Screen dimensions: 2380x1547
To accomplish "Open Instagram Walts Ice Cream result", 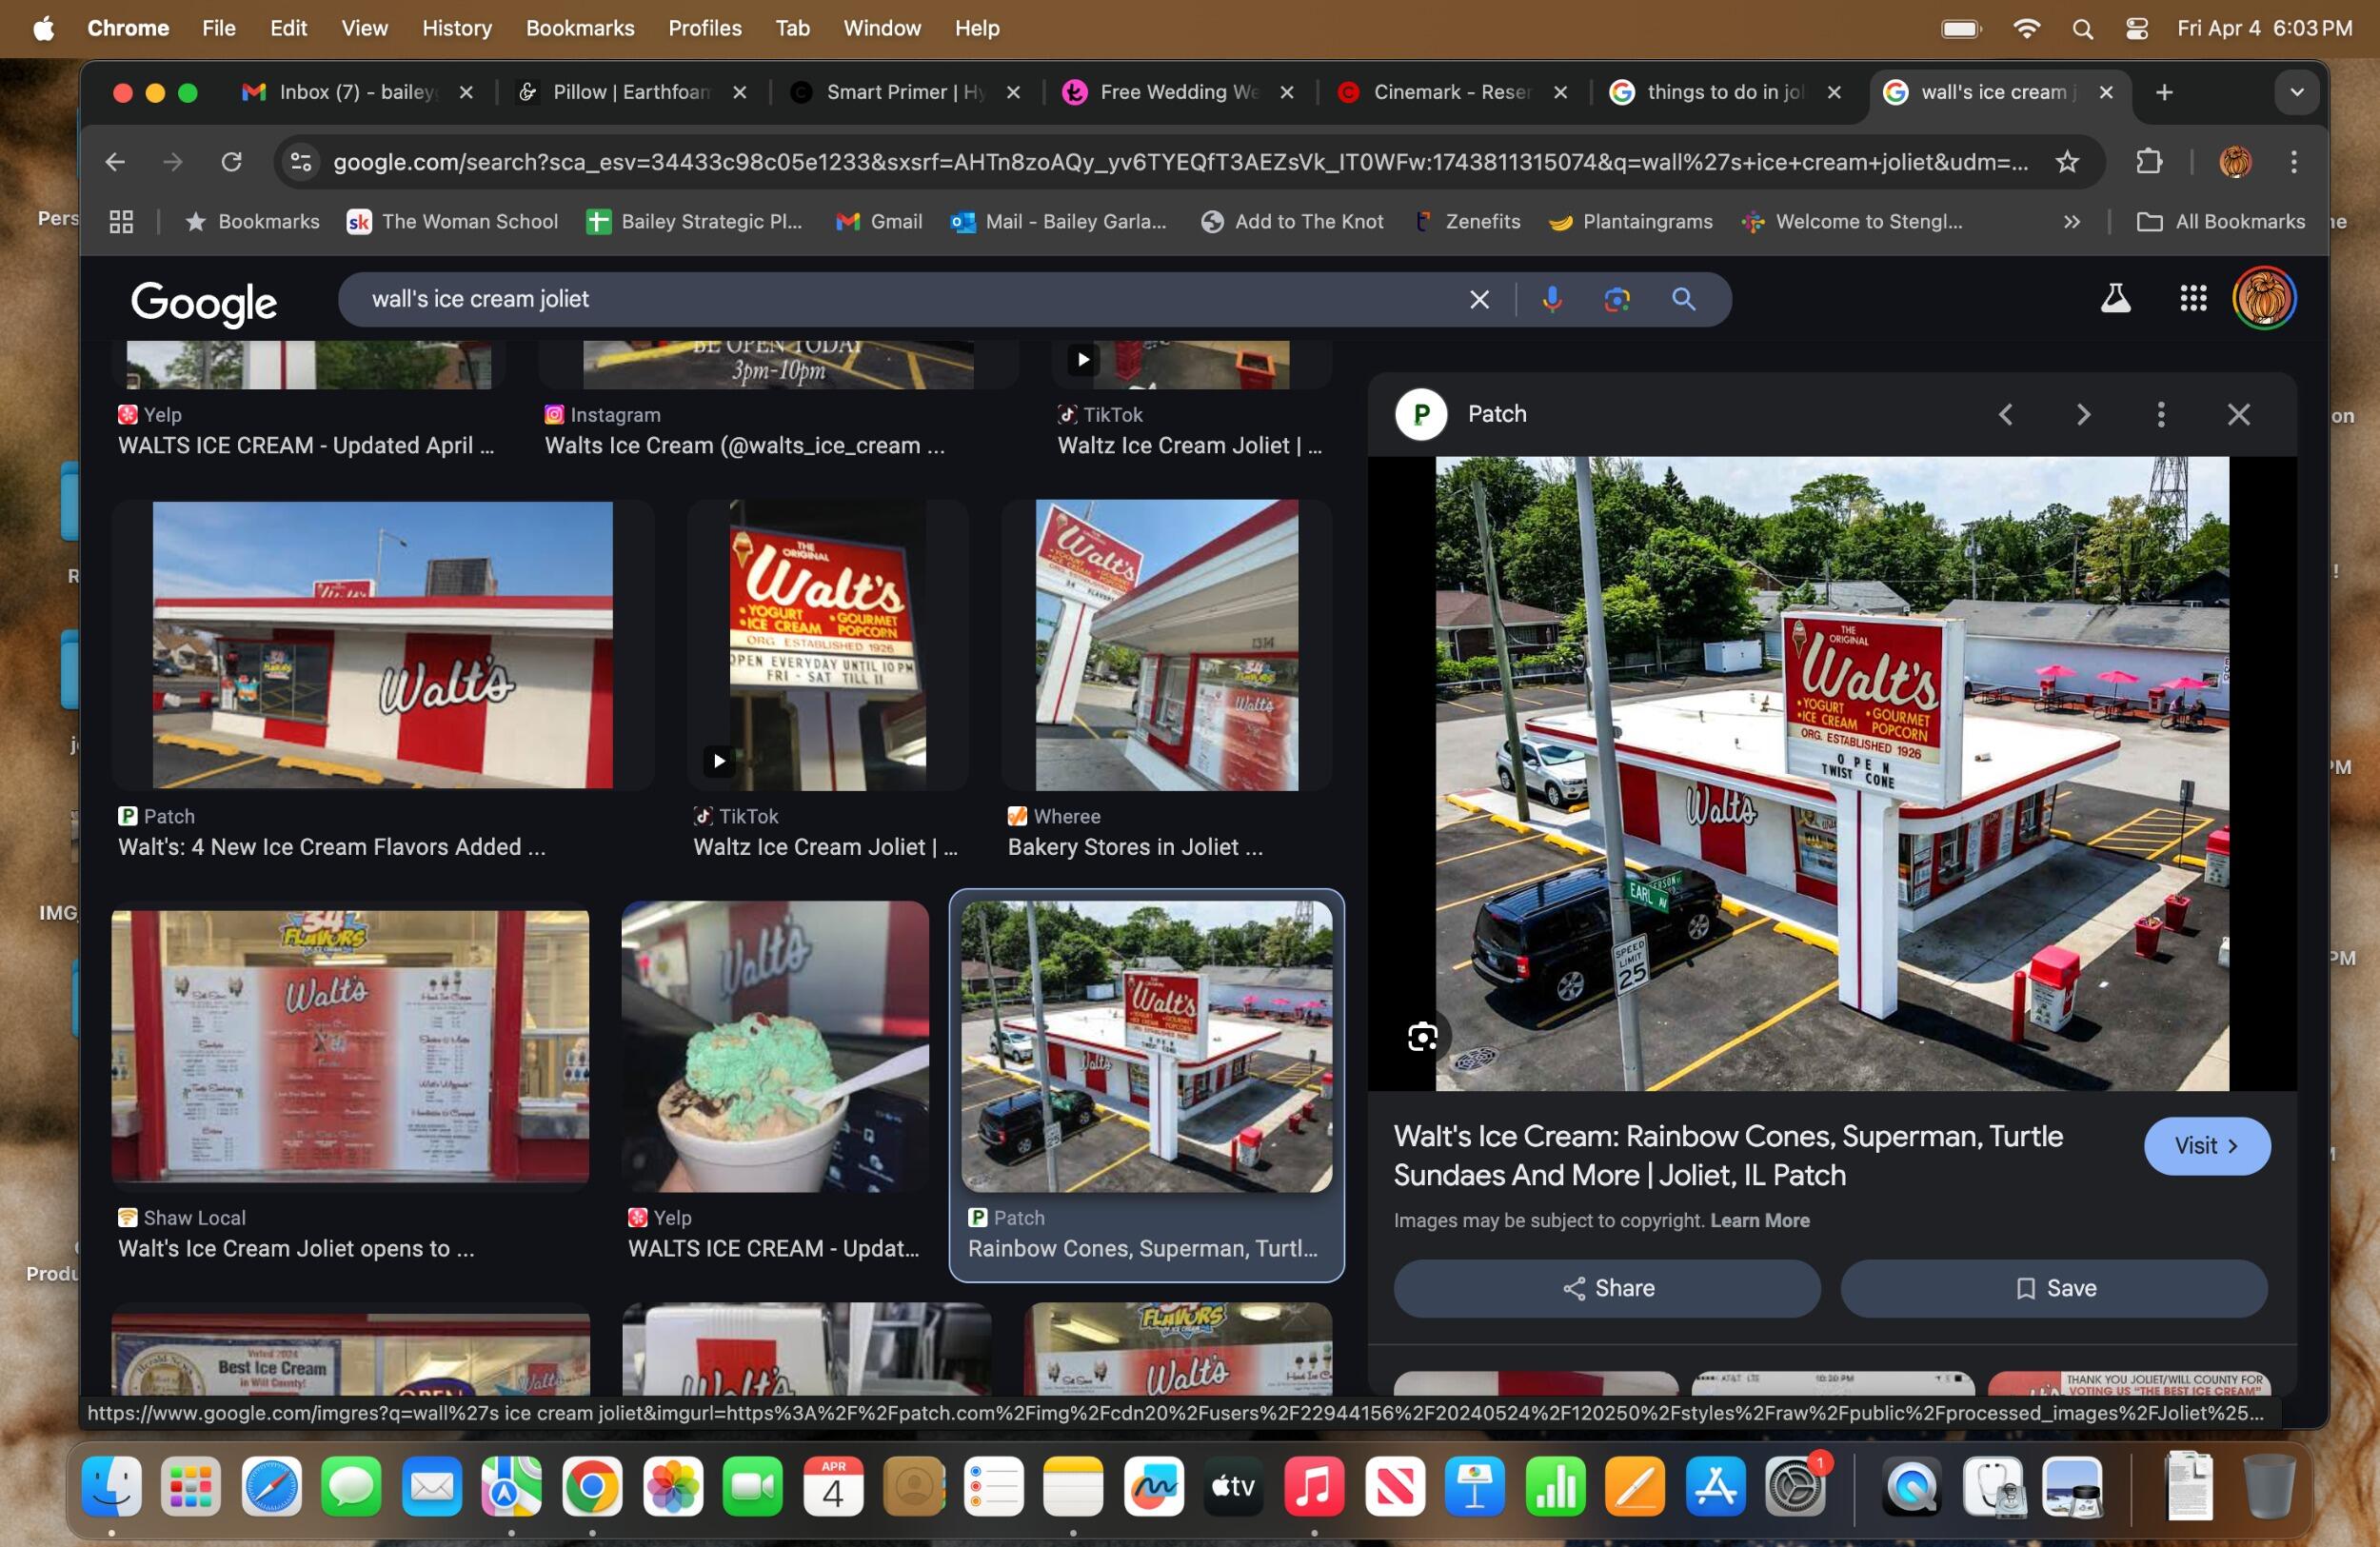I will click(745, 445).
